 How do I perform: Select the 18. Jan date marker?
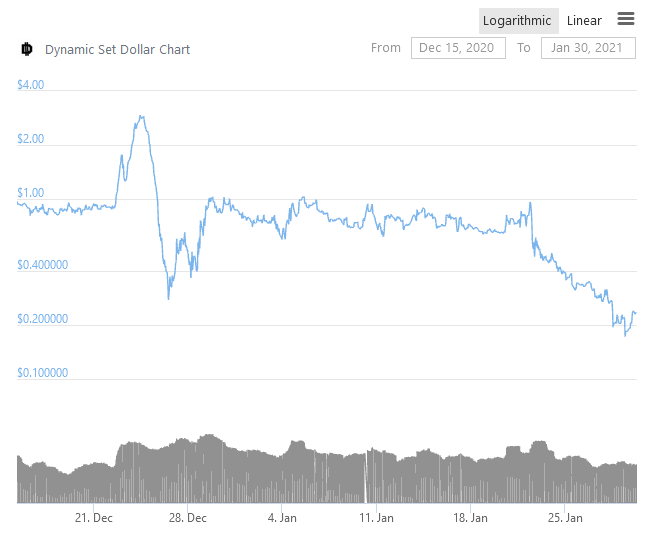[471, 518]
